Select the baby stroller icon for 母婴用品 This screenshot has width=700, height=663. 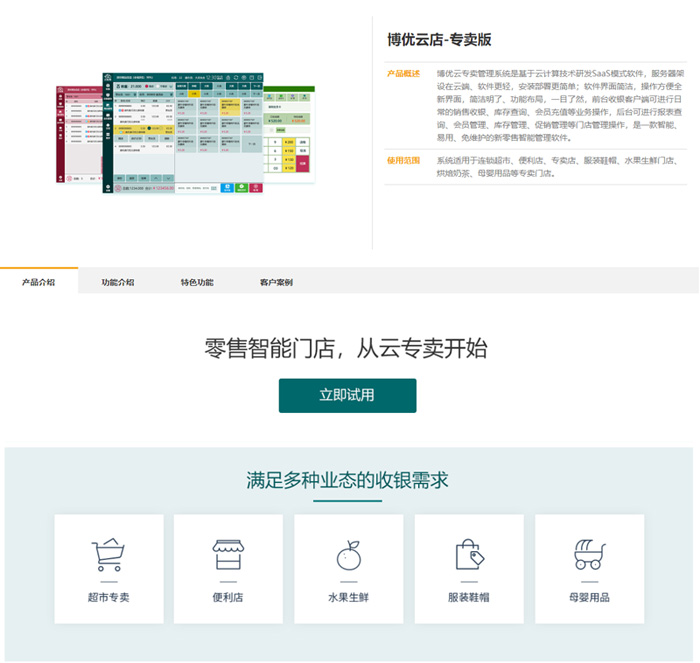(588, 554)
